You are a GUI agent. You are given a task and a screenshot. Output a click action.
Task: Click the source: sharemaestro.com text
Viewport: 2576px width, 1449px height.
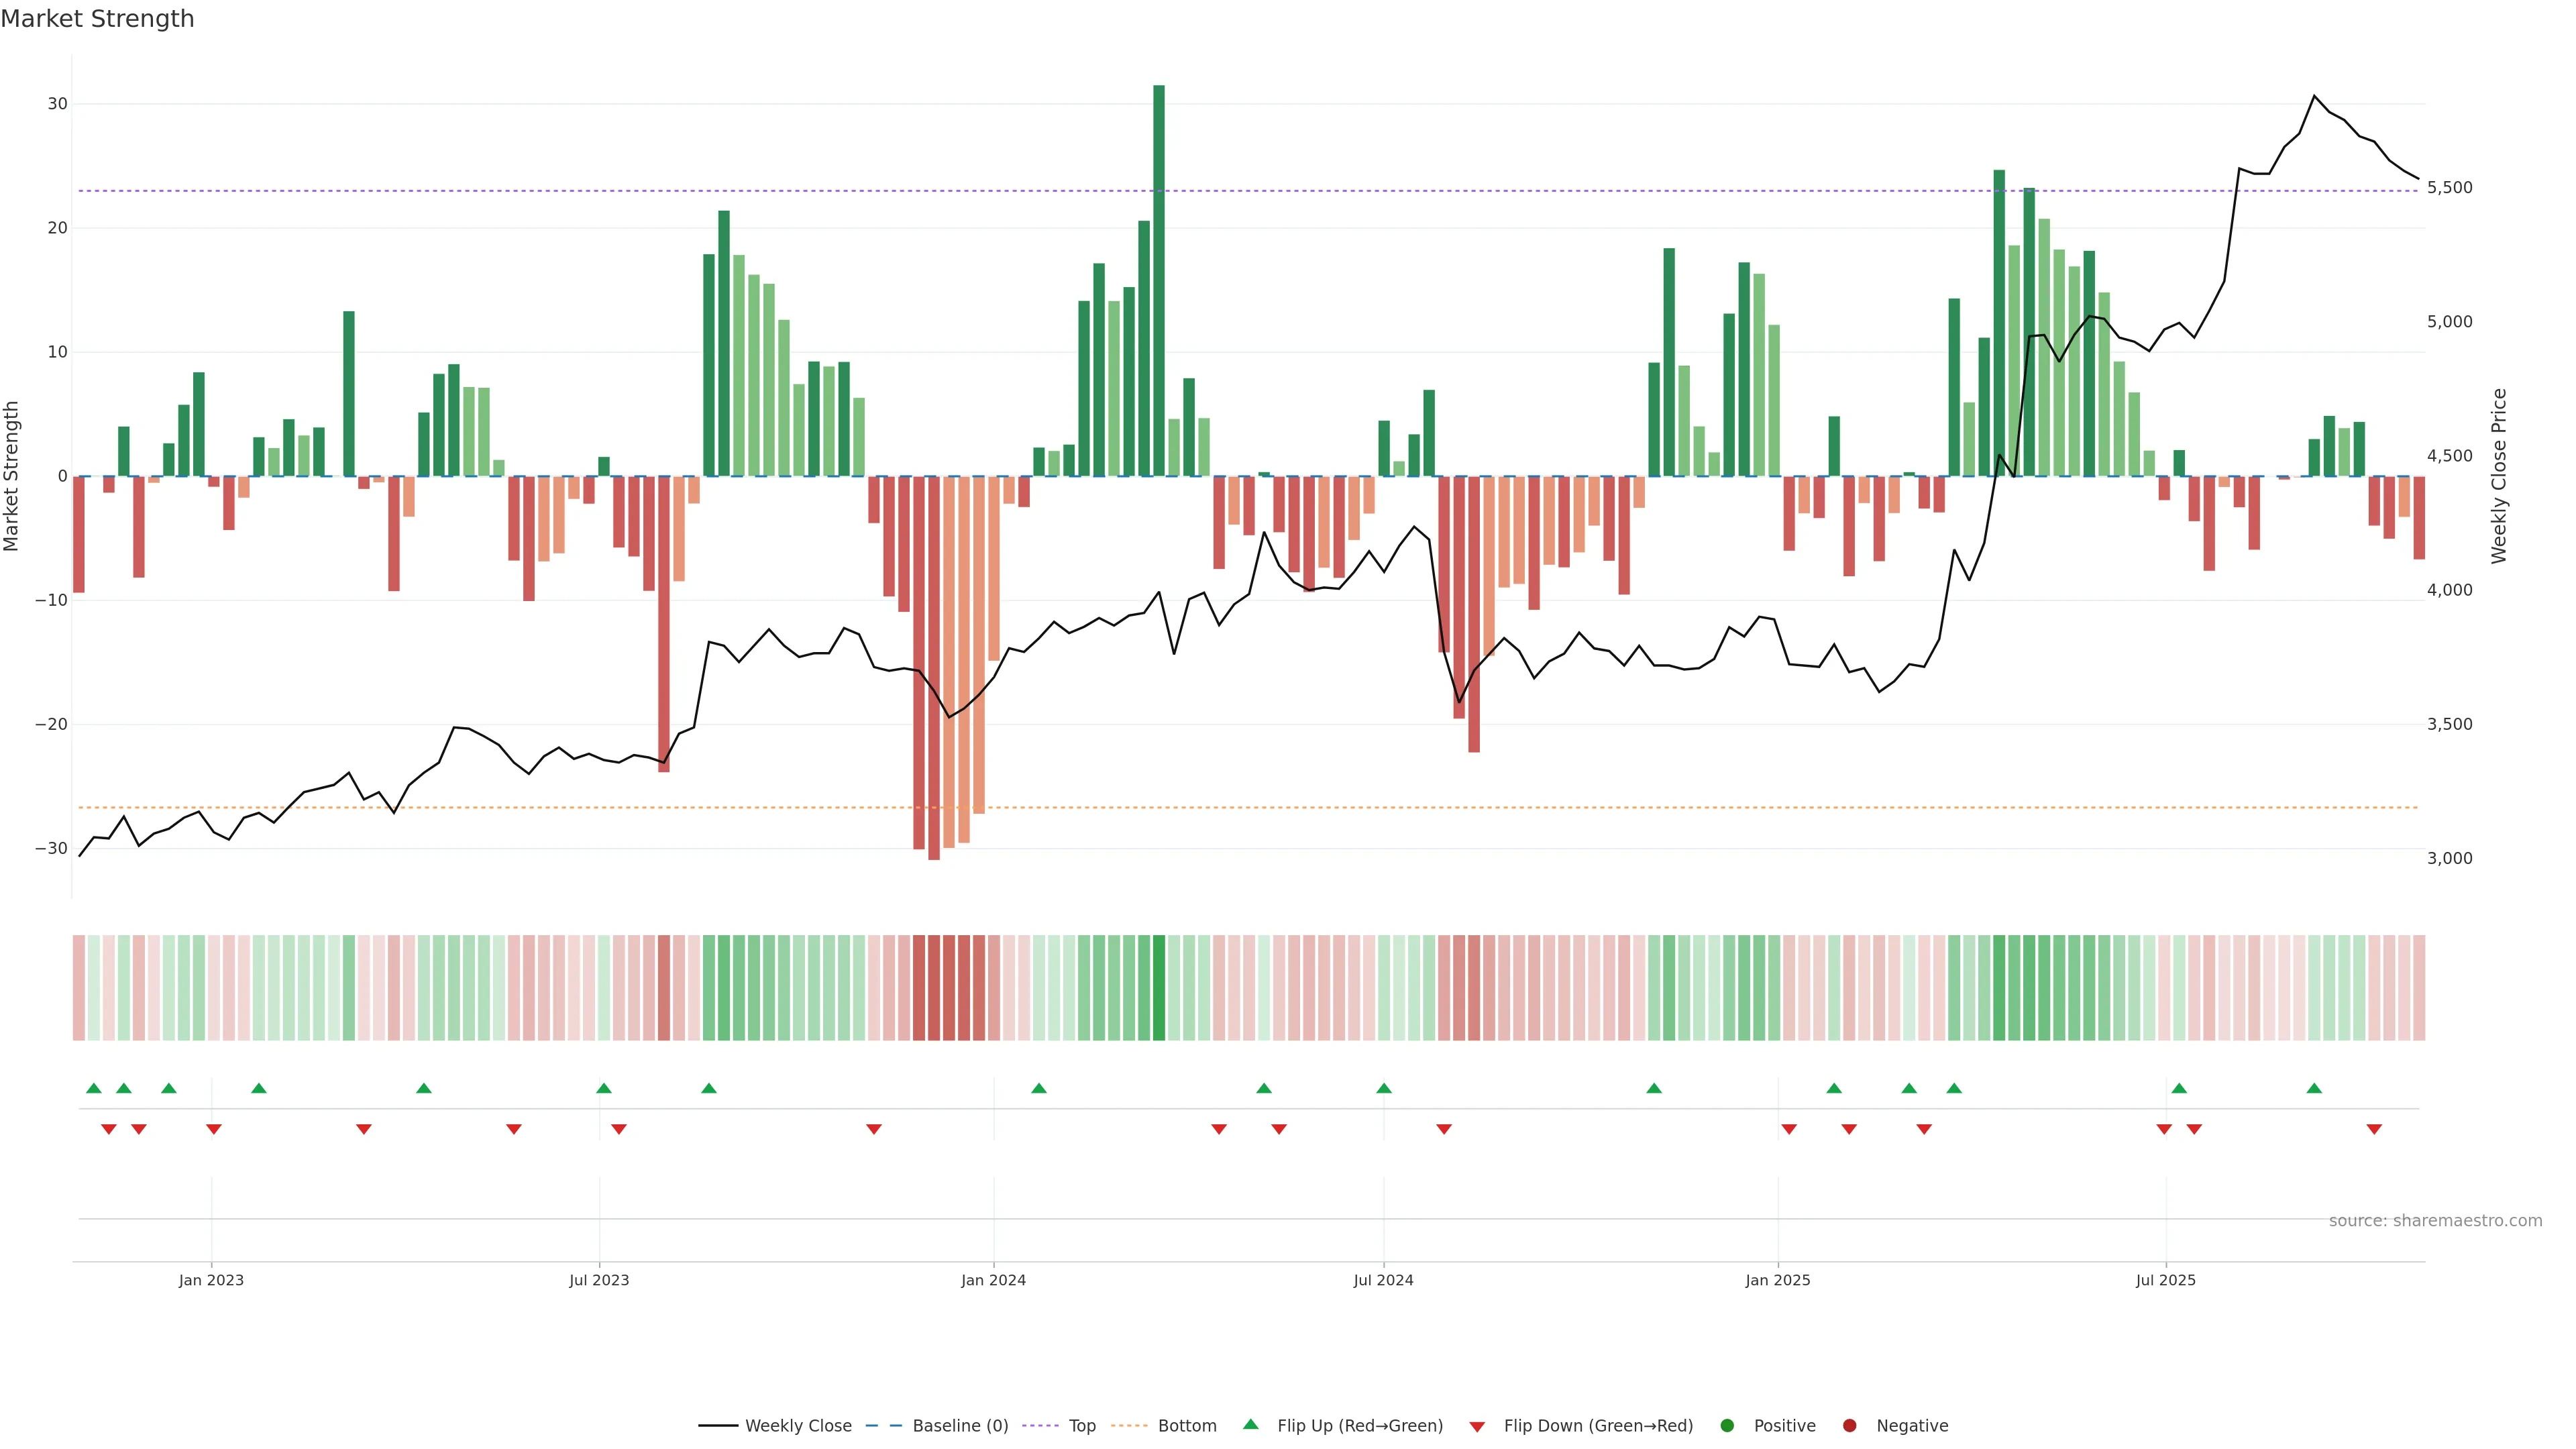2435,1221
